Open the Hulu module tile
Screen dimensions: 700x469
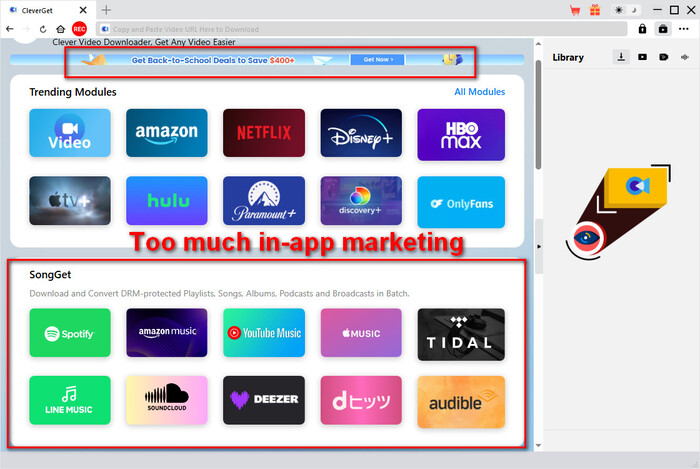point(167,200)
